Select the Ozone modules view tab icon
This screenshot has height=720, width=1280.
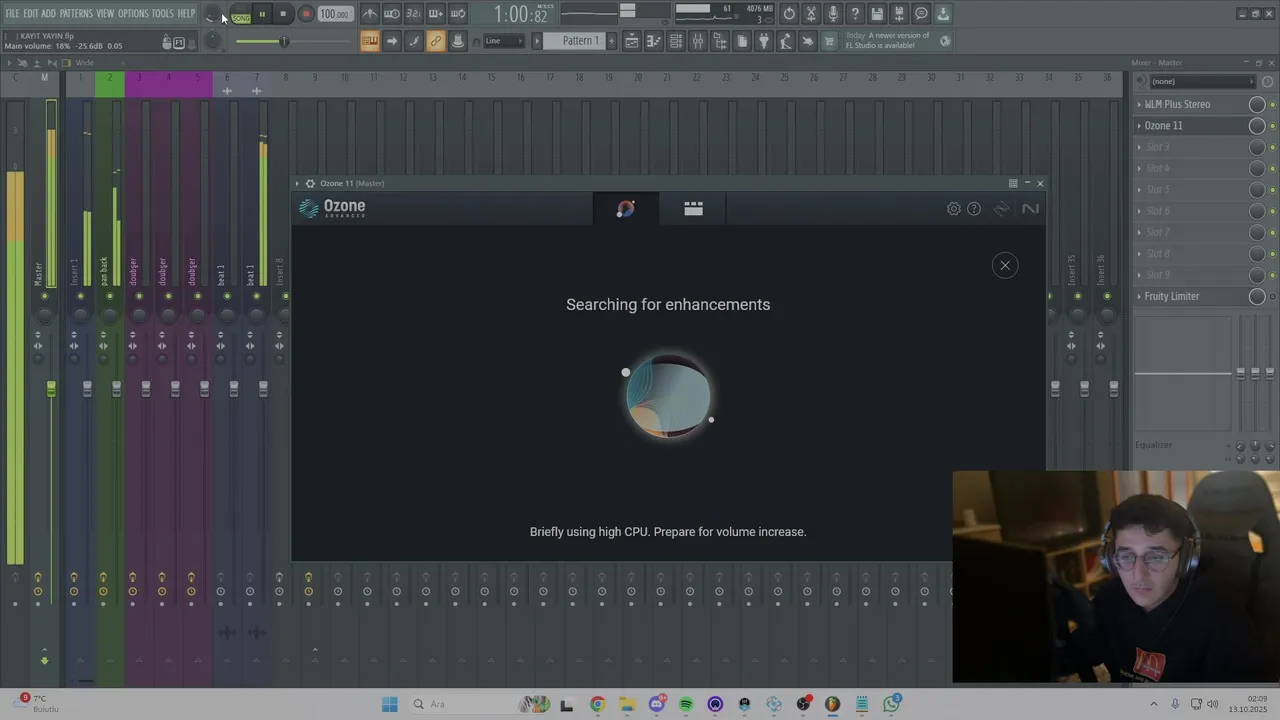[693, 209]
